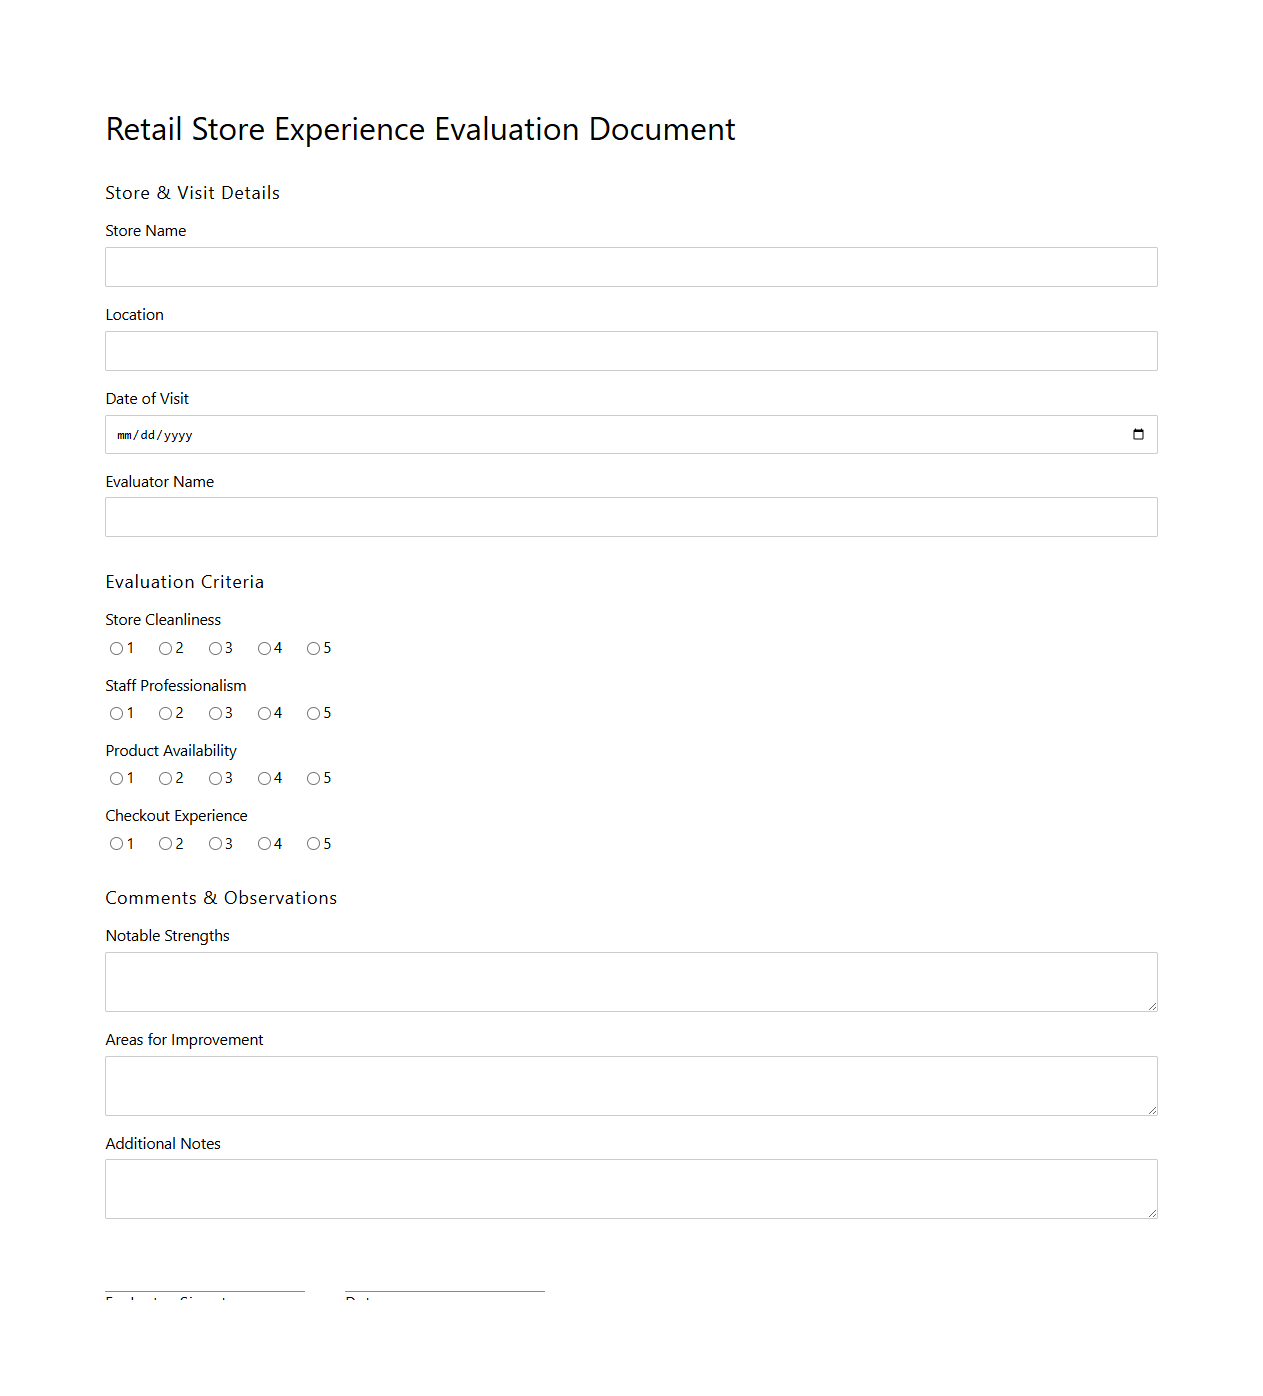Select rating 3 for Store Cleanliness

tap(217, 648)
